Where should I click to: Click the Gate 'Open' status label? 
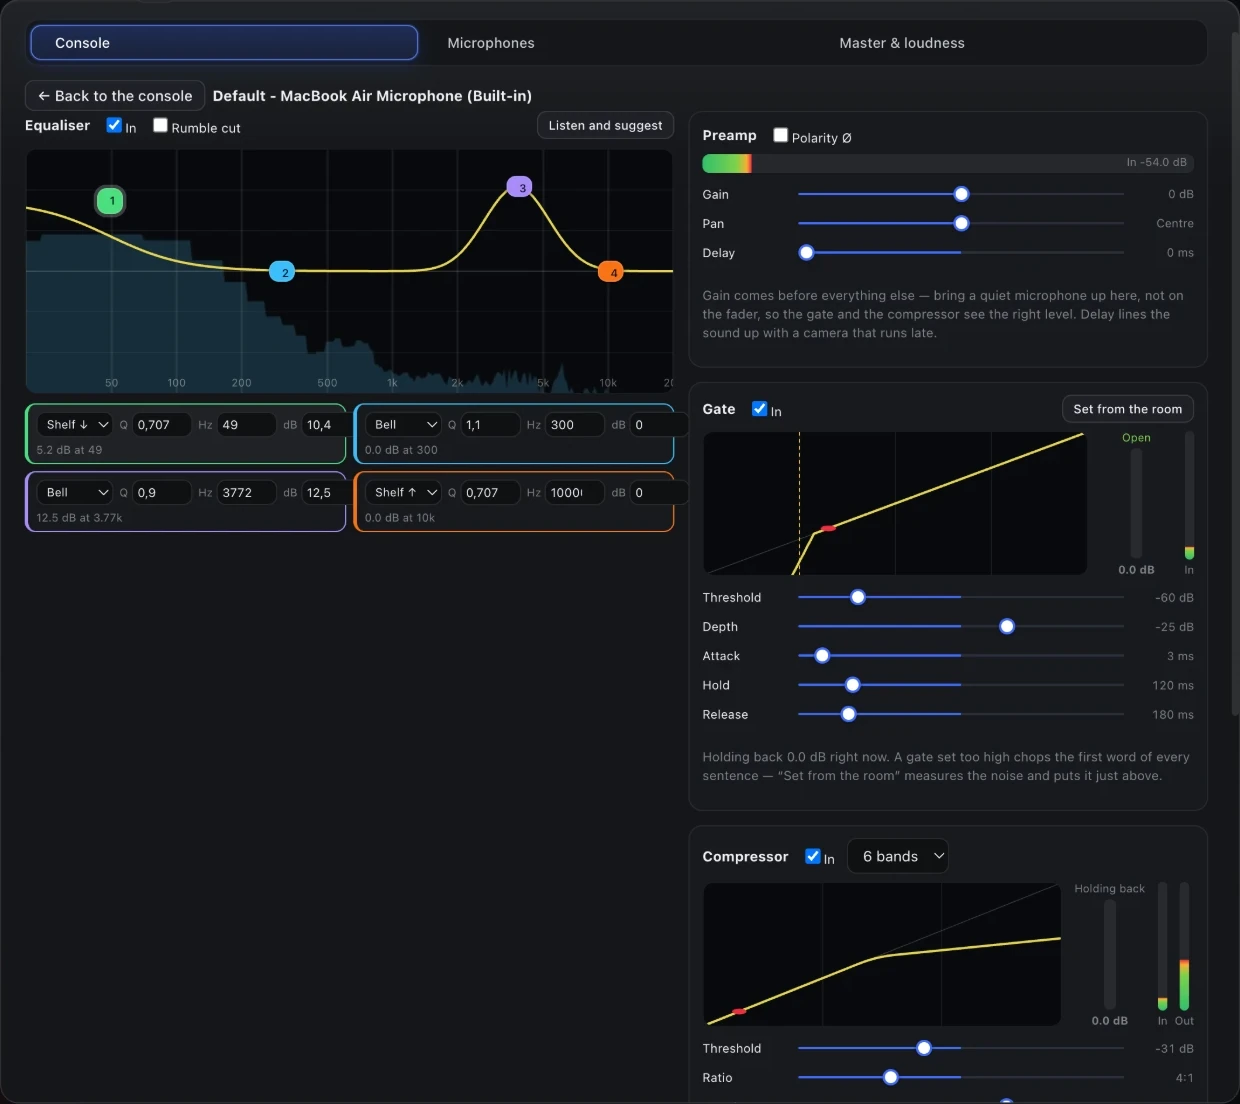pos(1136,438)
